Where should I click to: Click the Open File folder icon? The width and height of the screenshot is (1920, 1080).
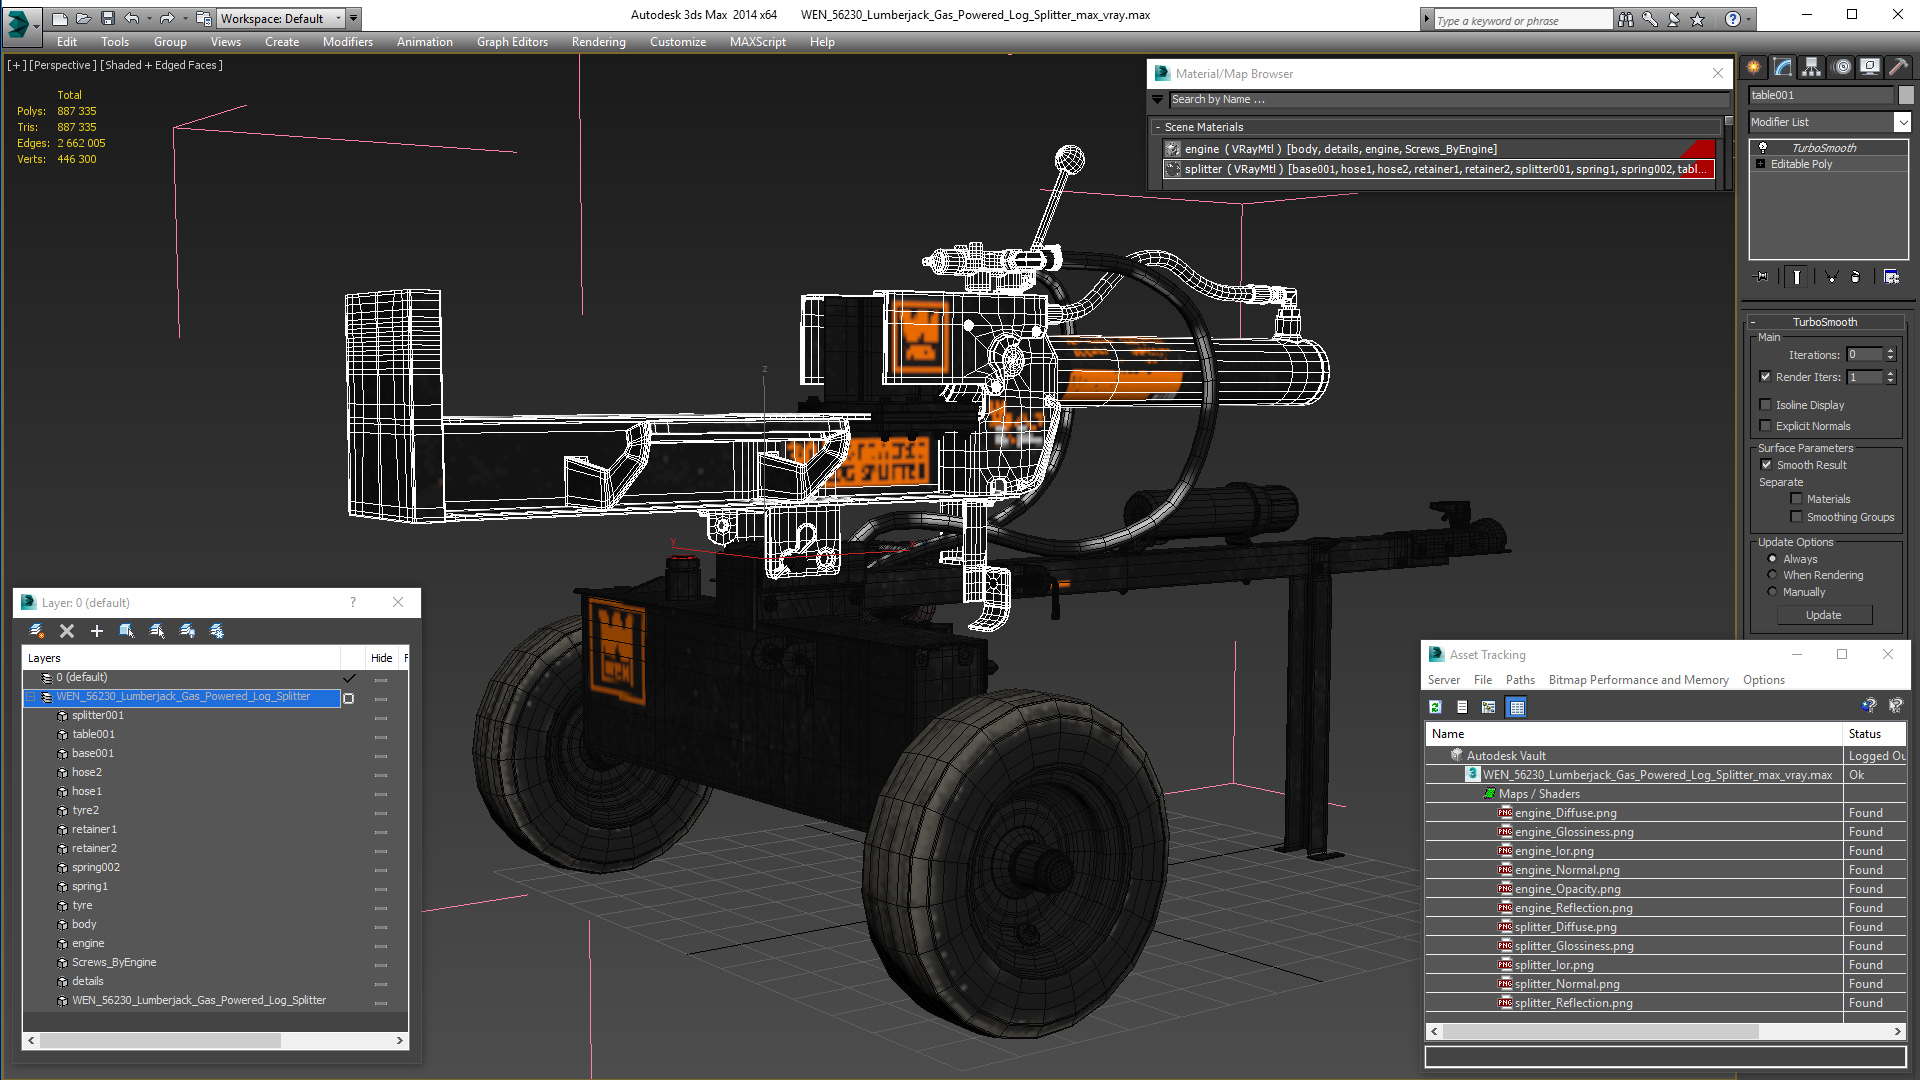84,18
